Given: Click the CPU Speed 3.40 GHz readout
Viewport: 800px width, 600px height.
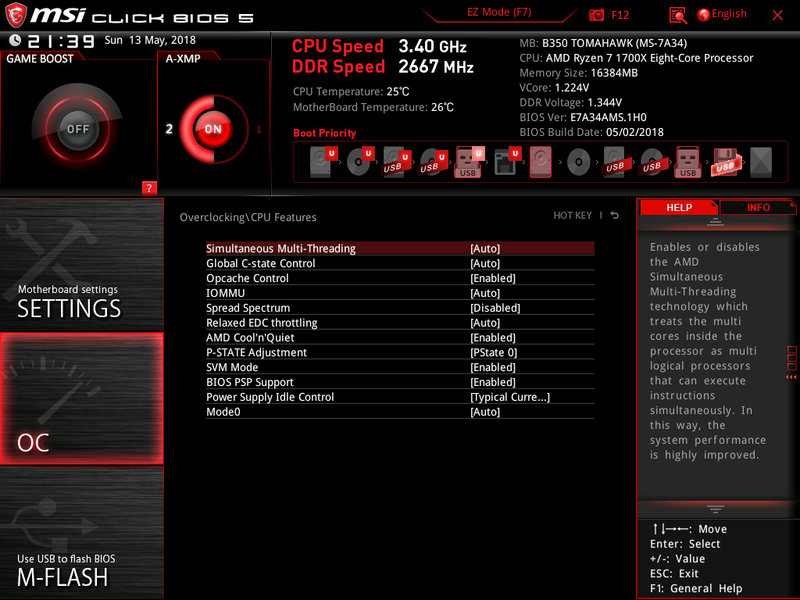Looking at the screenshot, I should [x=379, y=46].
